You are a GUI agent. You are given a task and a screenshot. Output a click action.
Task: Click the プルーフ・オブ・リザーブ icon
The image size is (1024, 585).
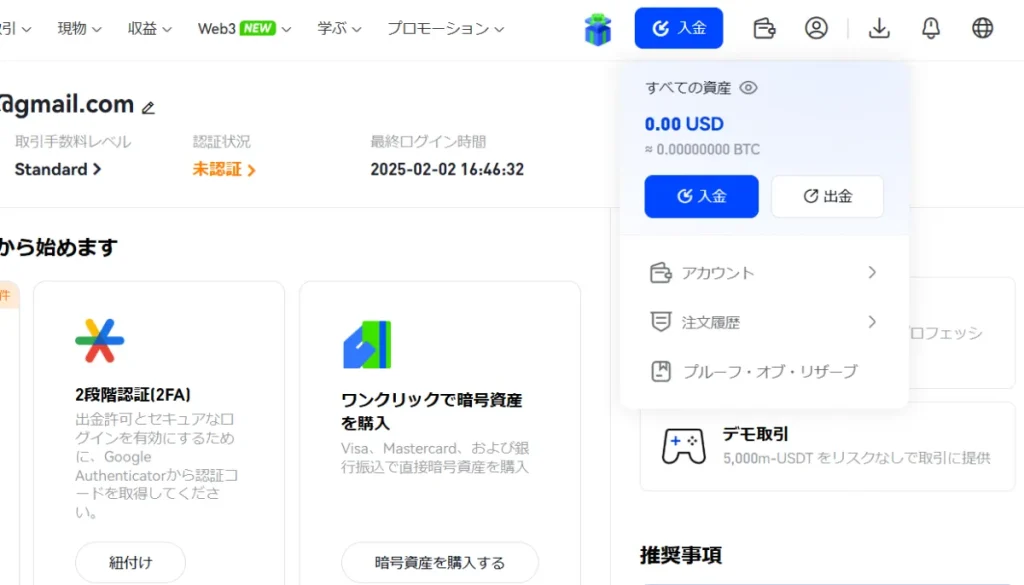(661, 371)
